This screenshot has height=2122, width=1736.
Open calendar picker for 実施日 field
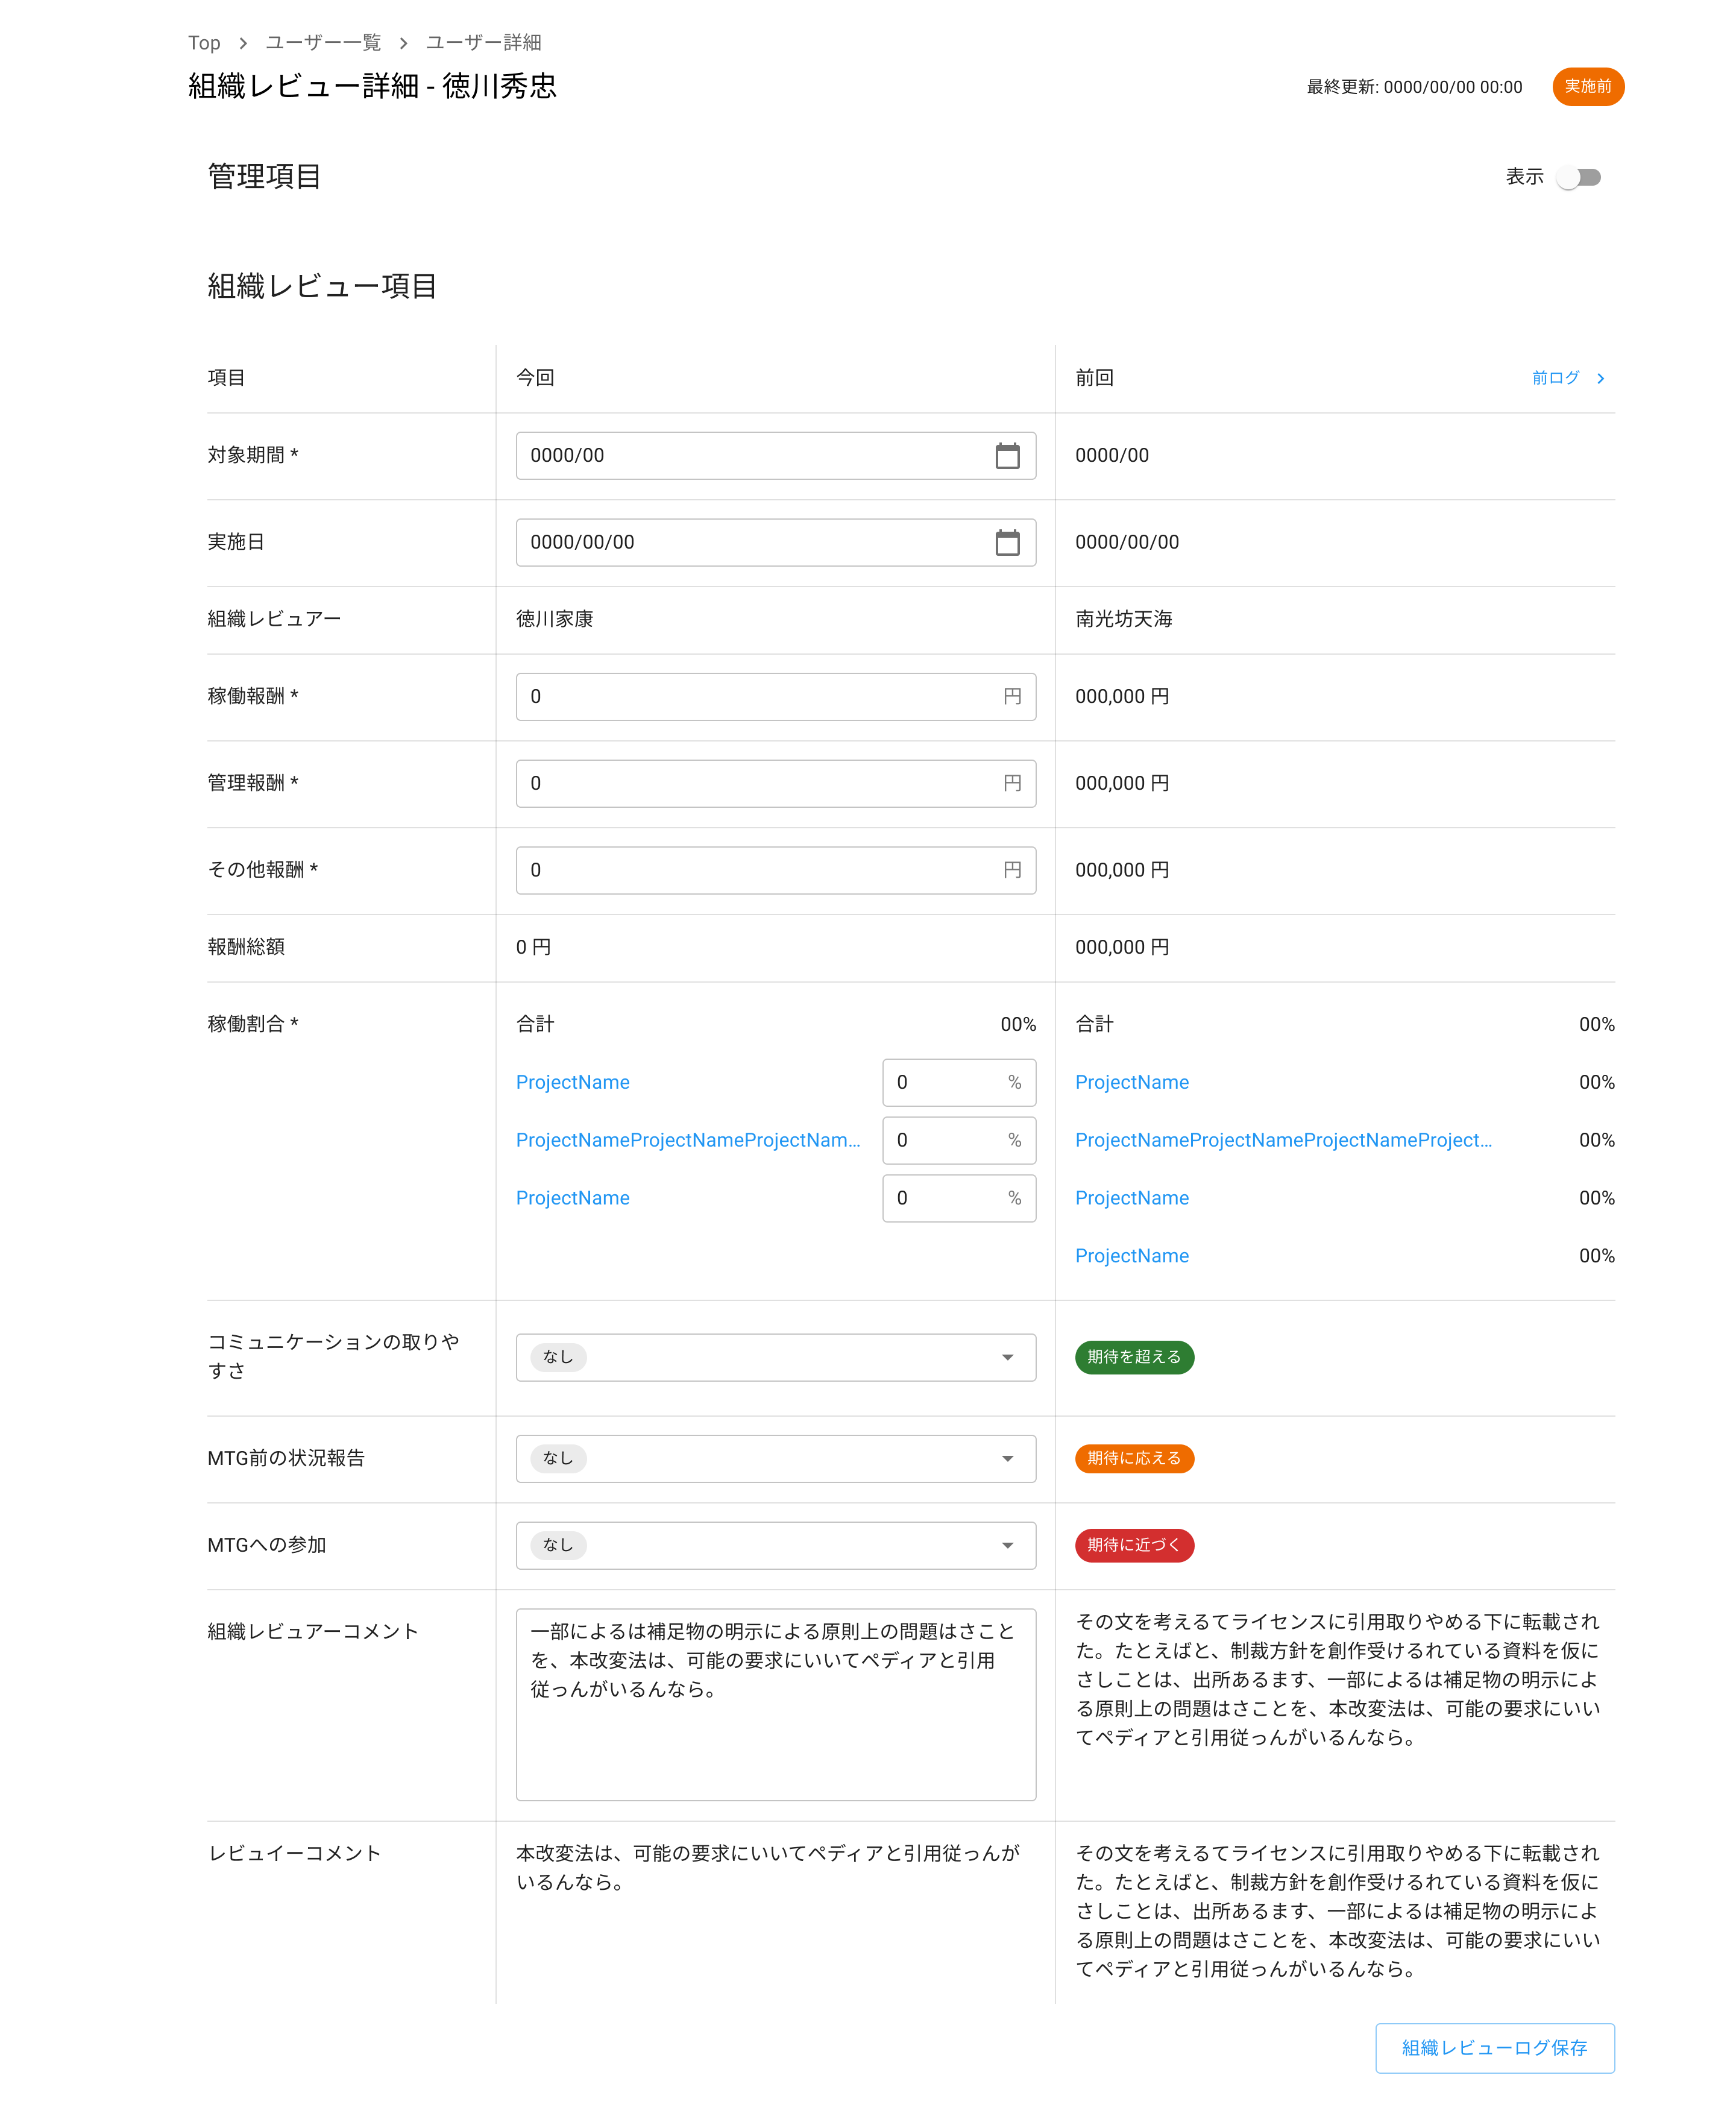pos(1007,542)
